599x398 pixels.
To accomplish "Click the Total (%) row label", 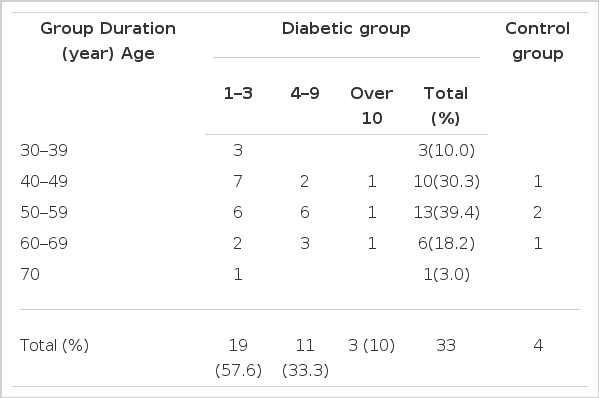I will (x=54, y=346).
